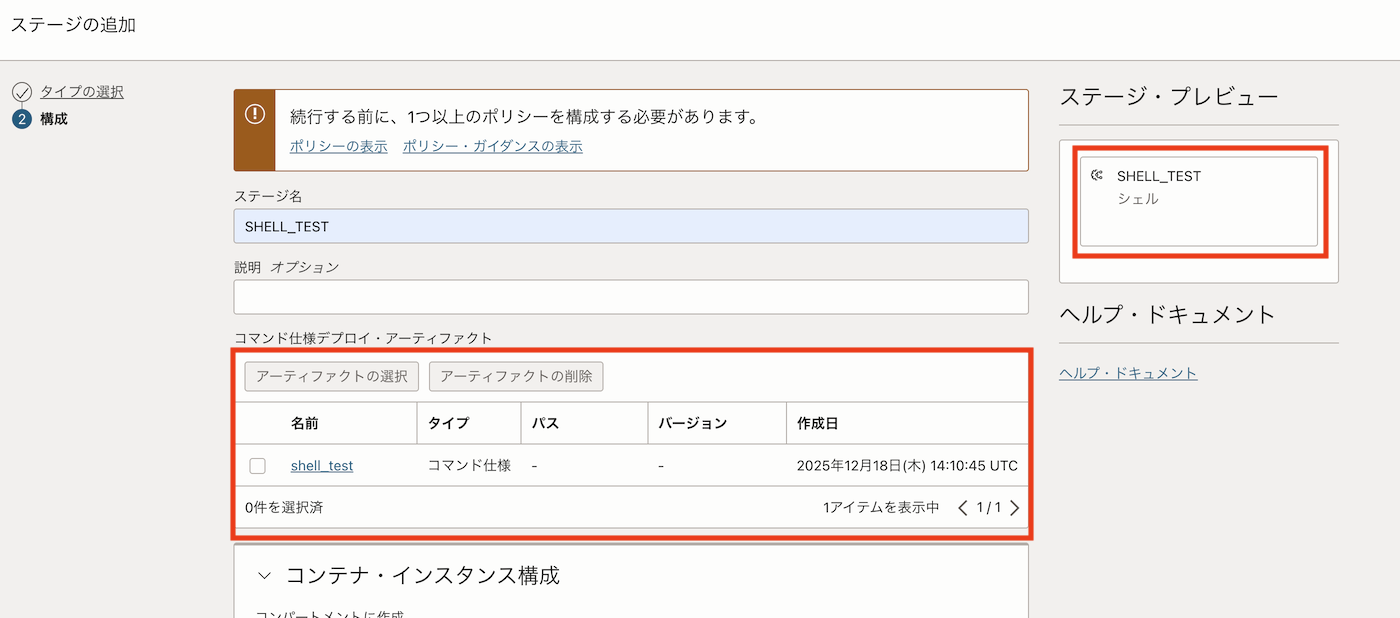Click the completed step checkmark icon

(x=22, y=93)
